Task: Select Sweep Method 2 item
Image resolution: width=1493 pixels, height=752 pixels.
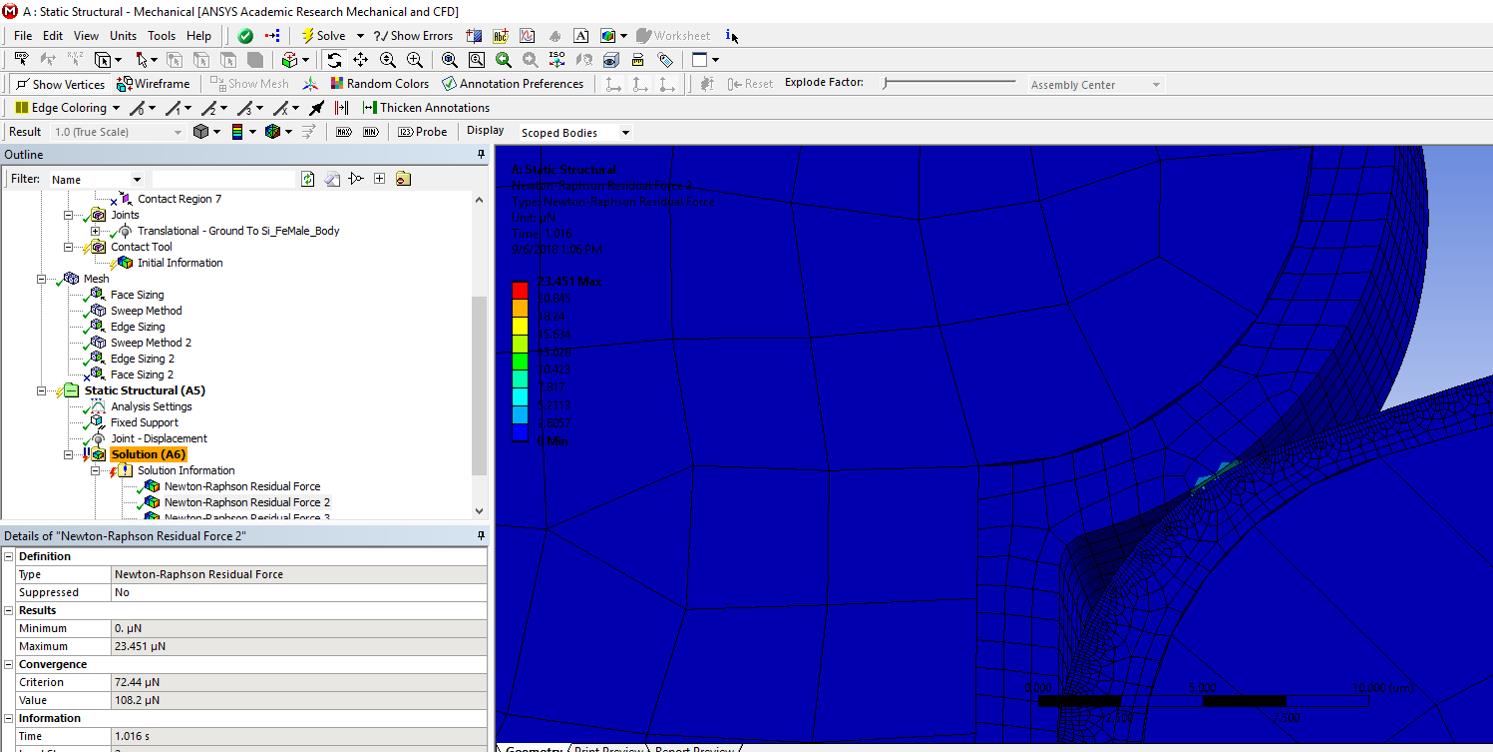Action: pos(151,343)
